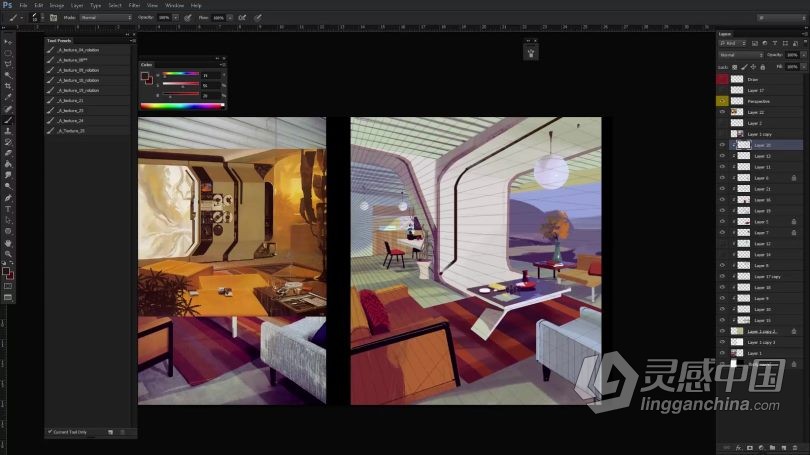810x455 pixels.
Task: Click Flow value input field
Action: click(x=218, y=18)
